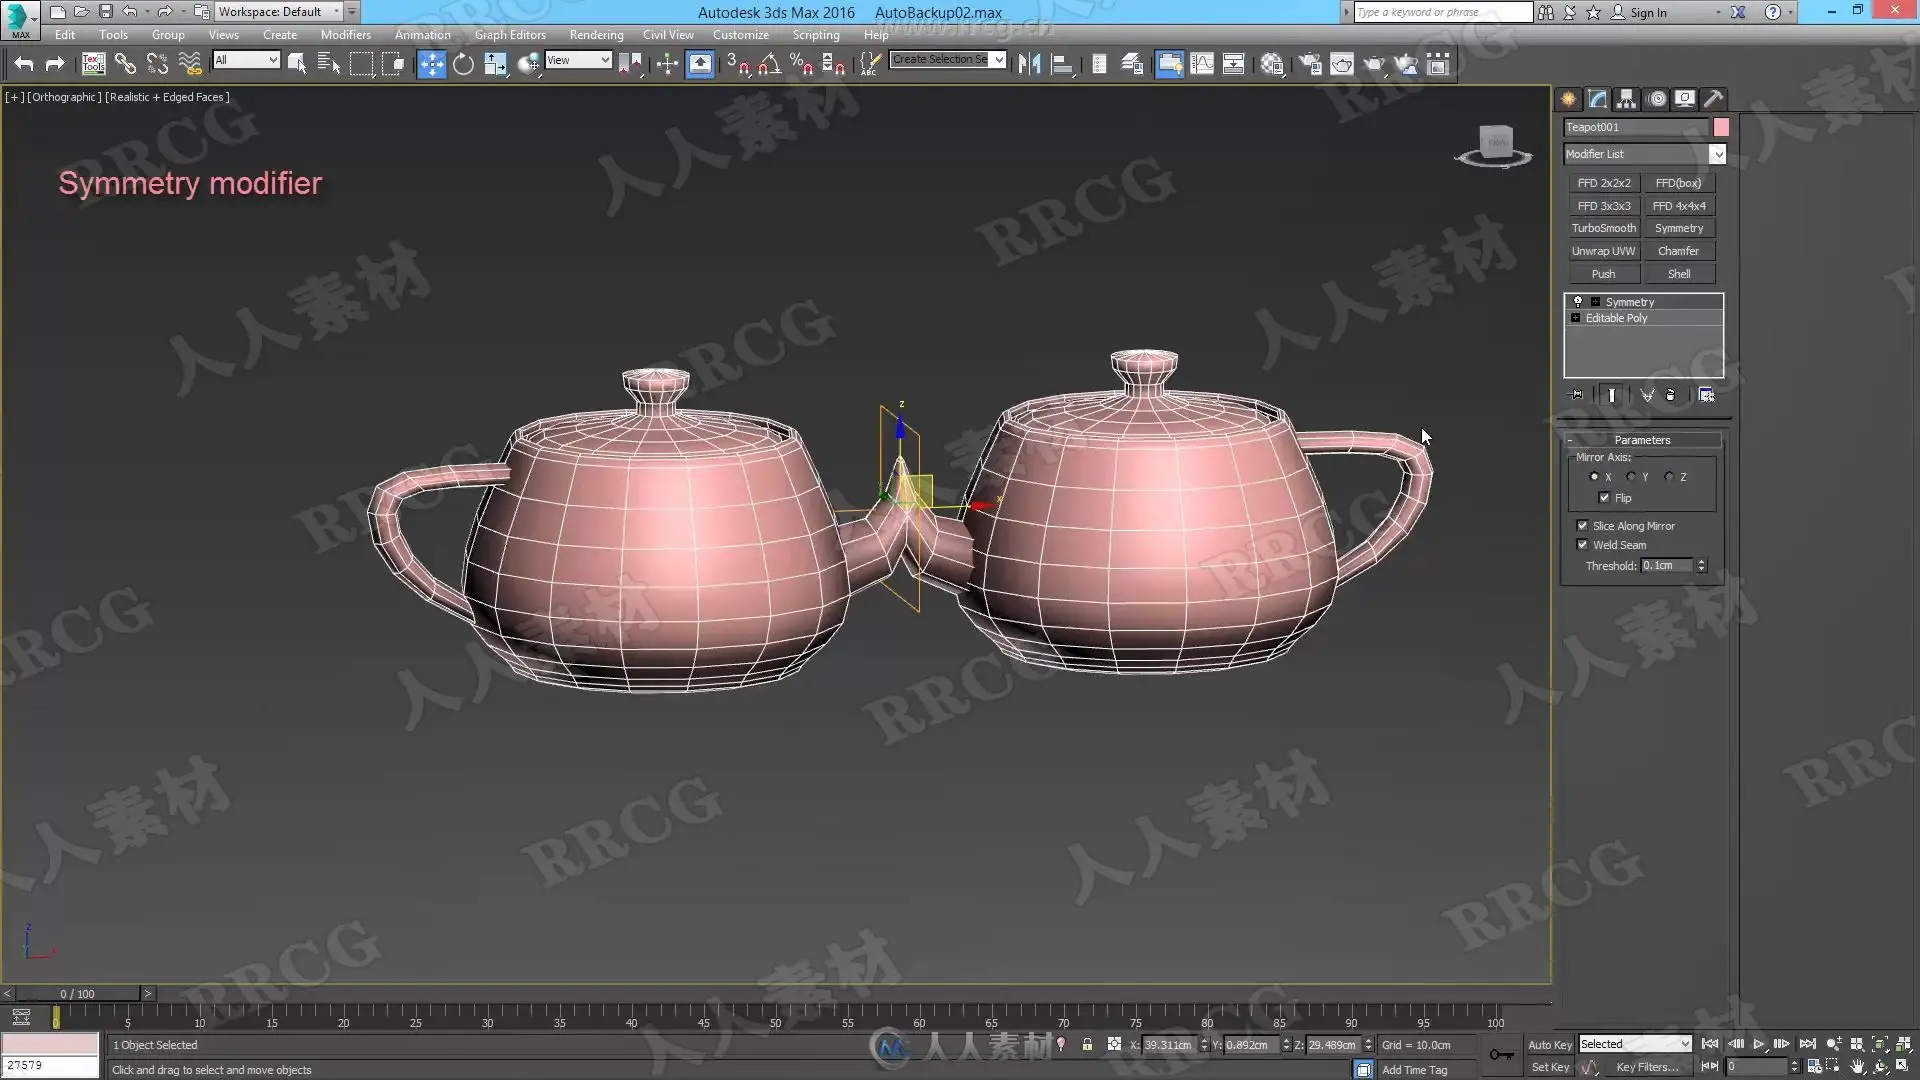Select the Z mirror axis radio
Image resolution: width=1920 pixels, height=1080 pixels.
1669,477
